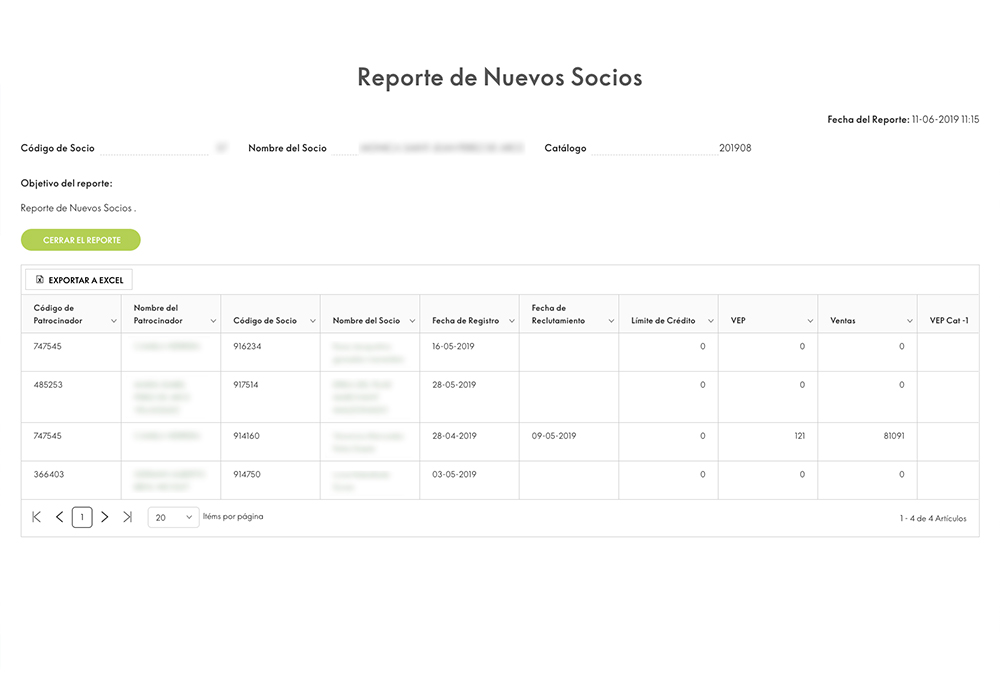Select page number 1 in pager
The width and height of the screenshot is (1000, 700).
pyautogui.click(x=82, y=517)
